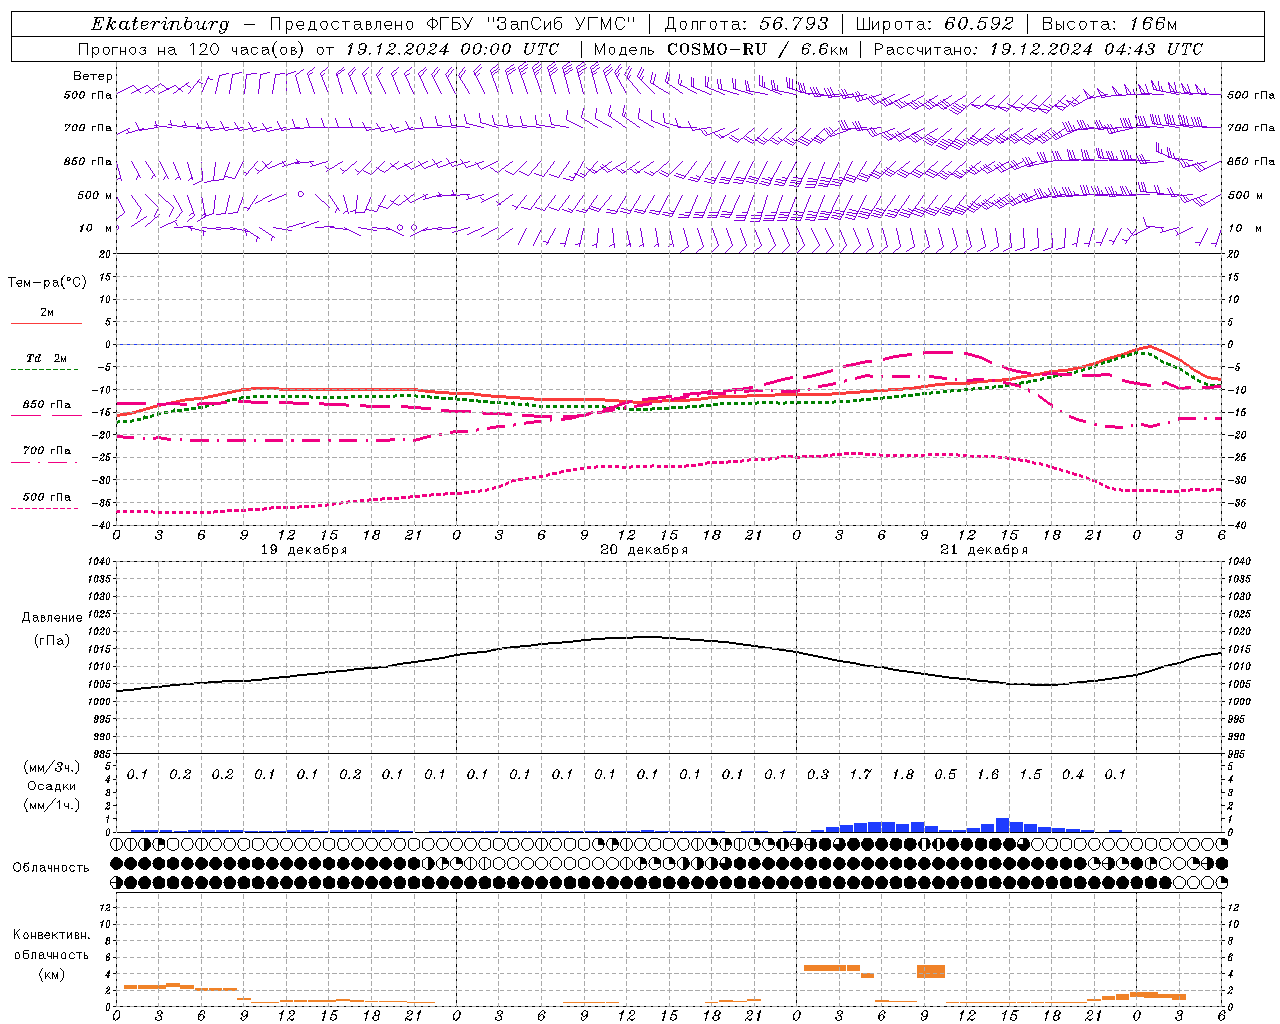Click the 'Давление' pressure panel label
The width and height of the screenshot is (1280, 1024).
pyautogui.click(x=52, y=618)
